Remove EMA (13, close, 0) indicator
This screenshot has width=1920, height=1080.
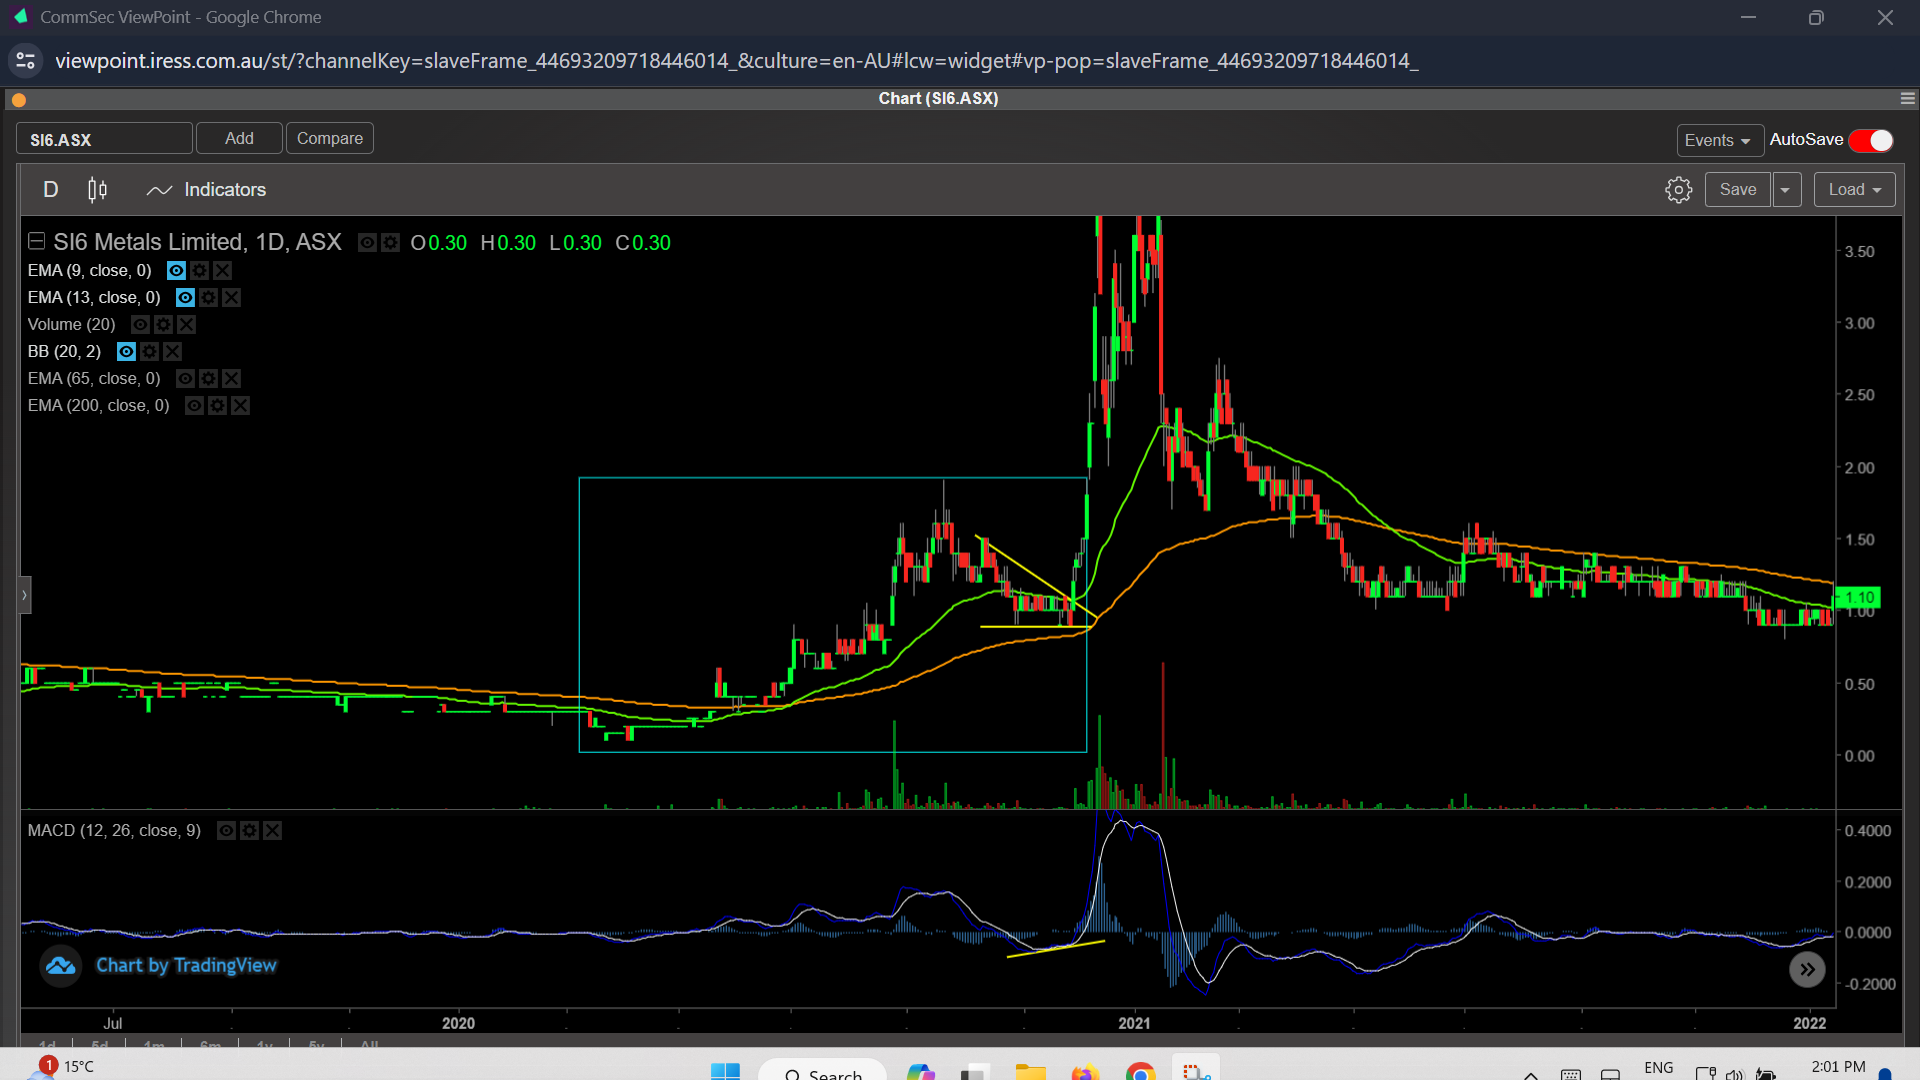(231, 298)
